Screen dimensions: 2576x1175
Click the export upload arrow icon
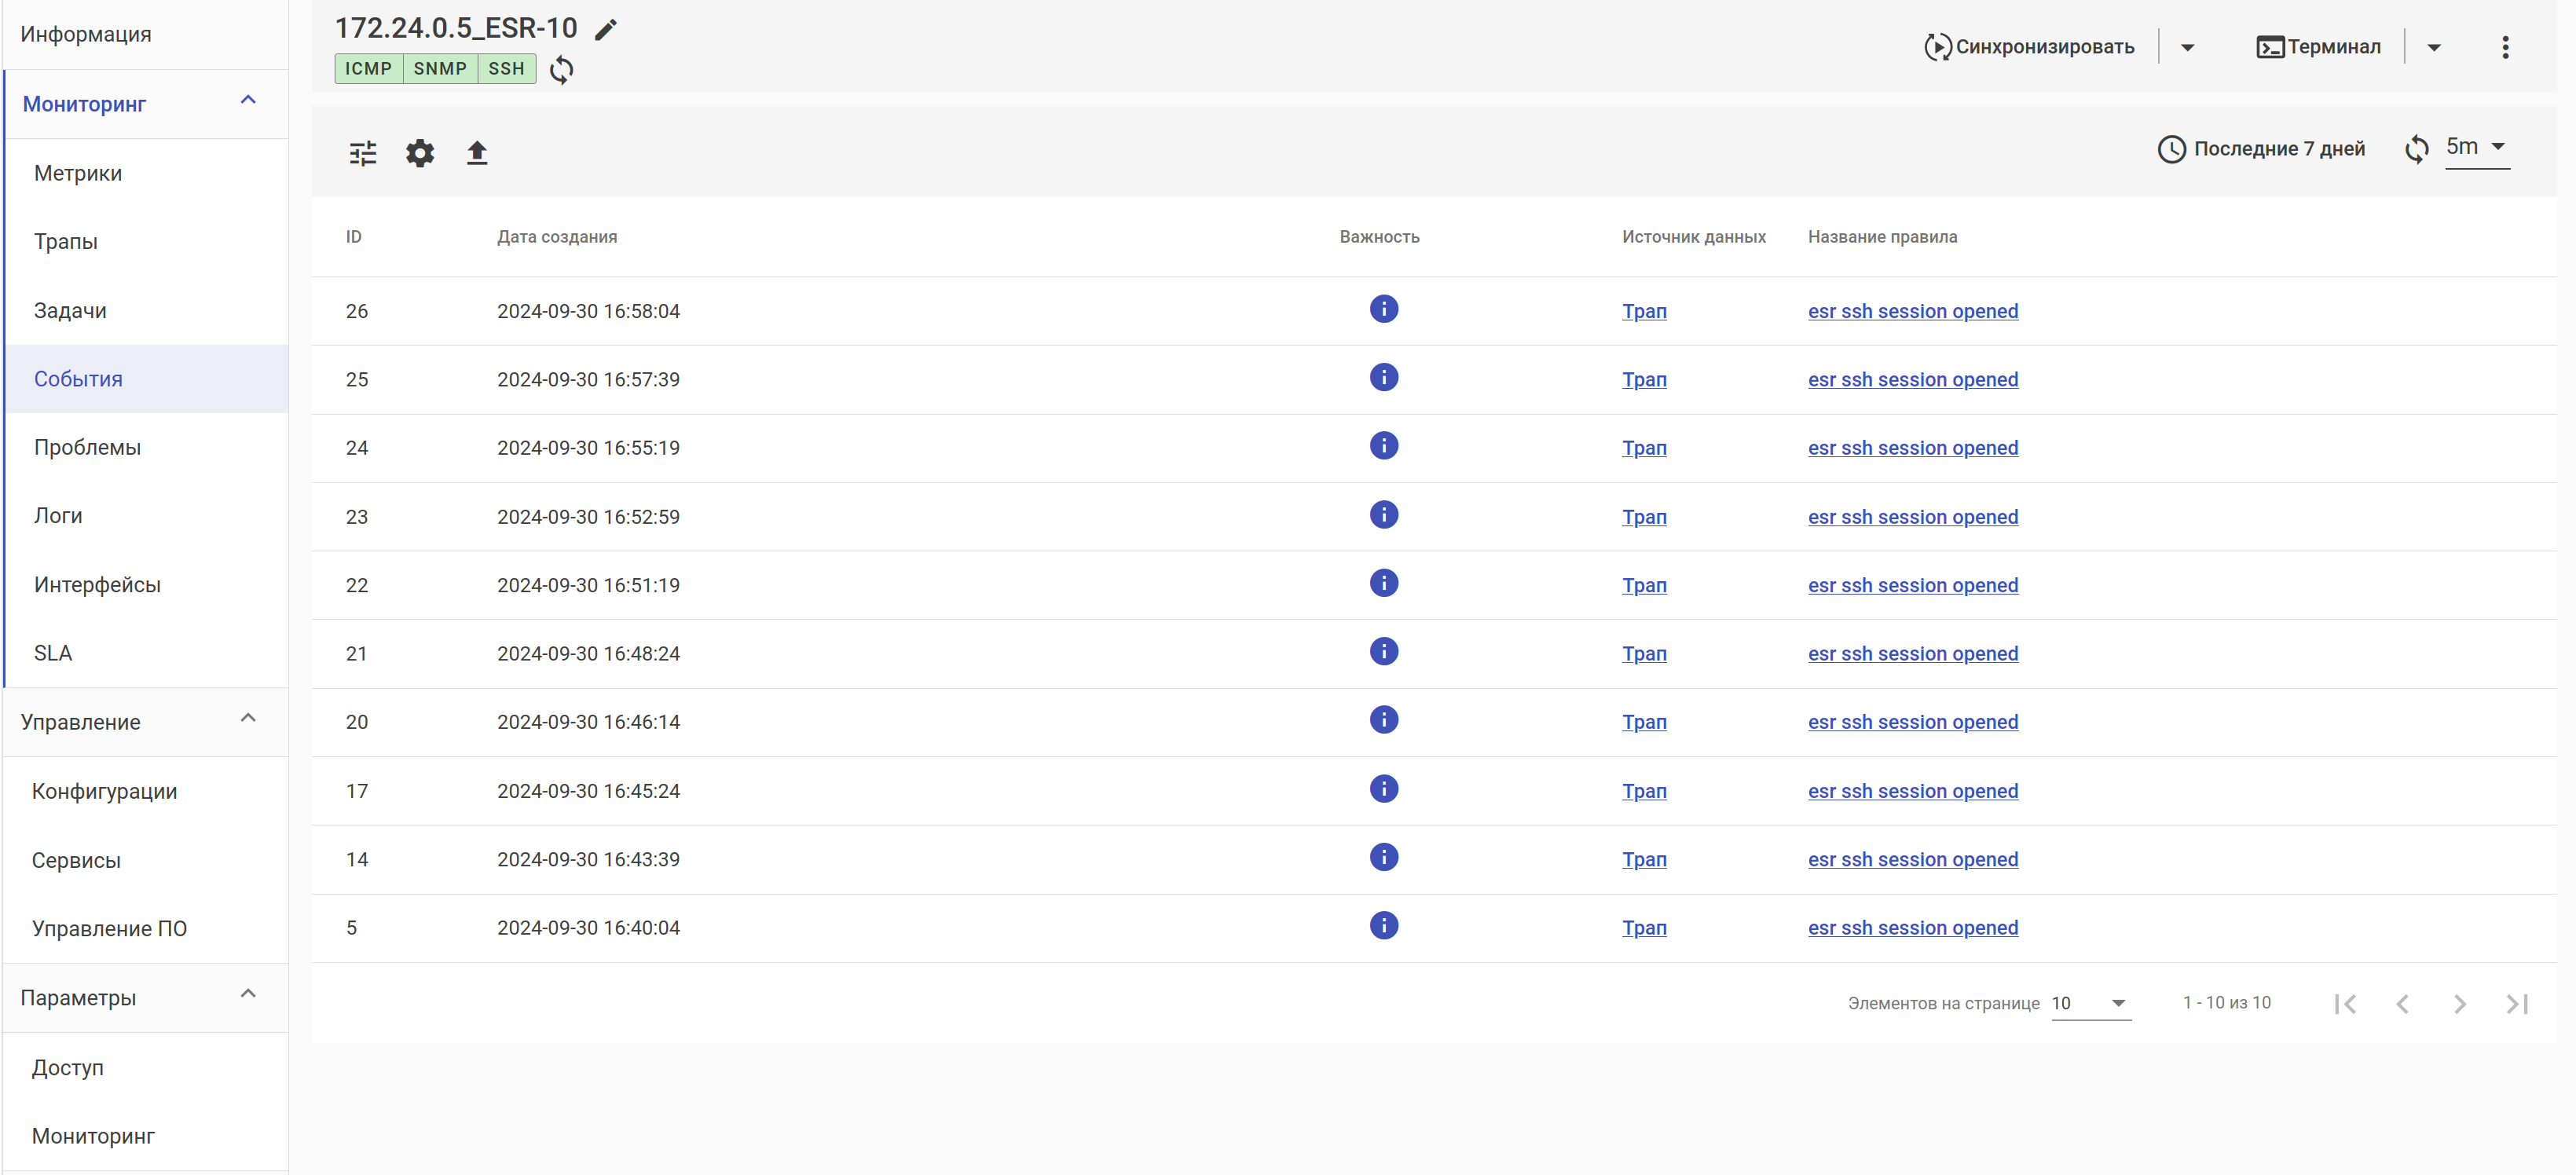tap(477, 153)
